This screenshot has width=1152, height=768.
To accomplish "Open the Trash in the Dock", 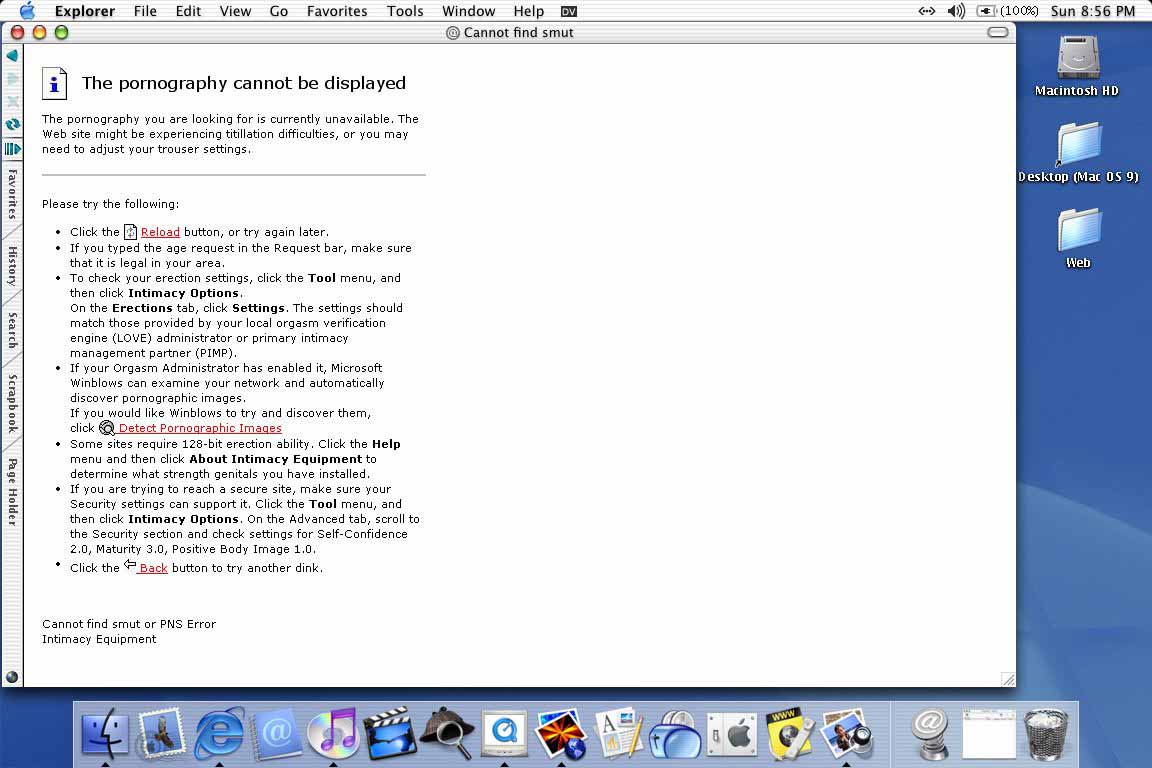I will pos(1045,733).
